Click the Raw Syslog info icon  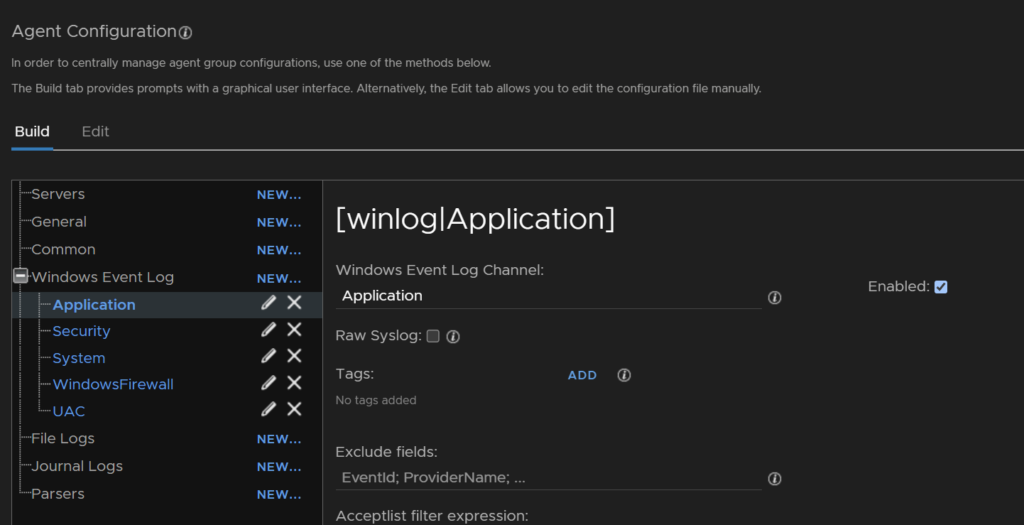click(x=453, y=336)
